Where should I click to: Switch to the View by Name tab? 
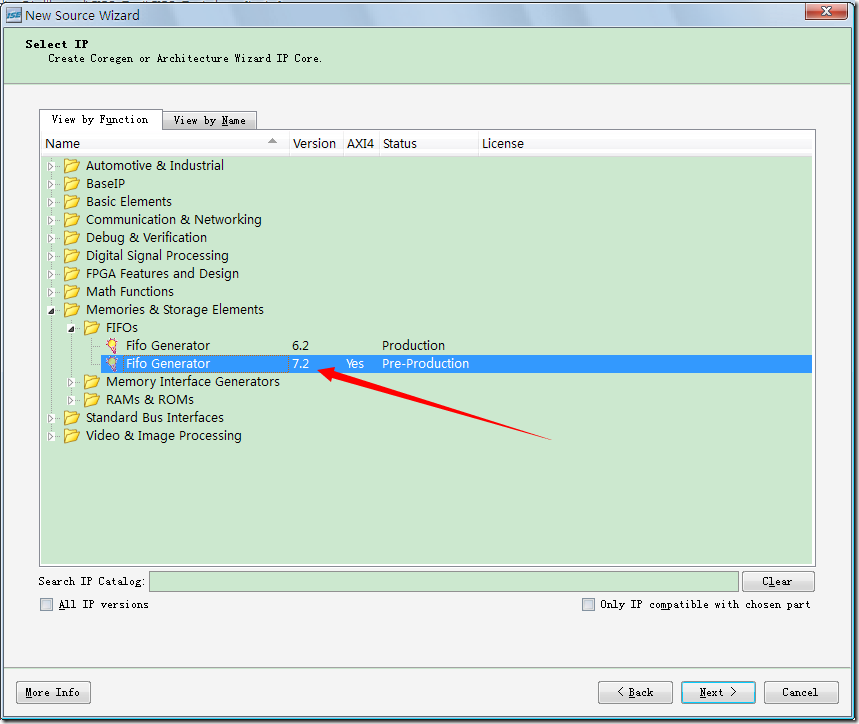point(209,120)
